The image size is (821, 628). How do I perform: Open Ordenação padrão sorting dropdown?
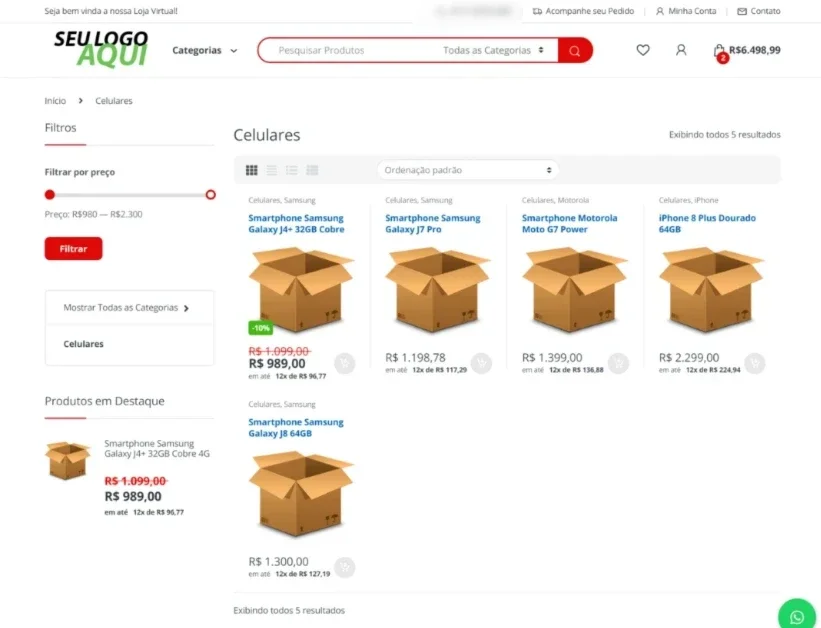coord(468,170)
